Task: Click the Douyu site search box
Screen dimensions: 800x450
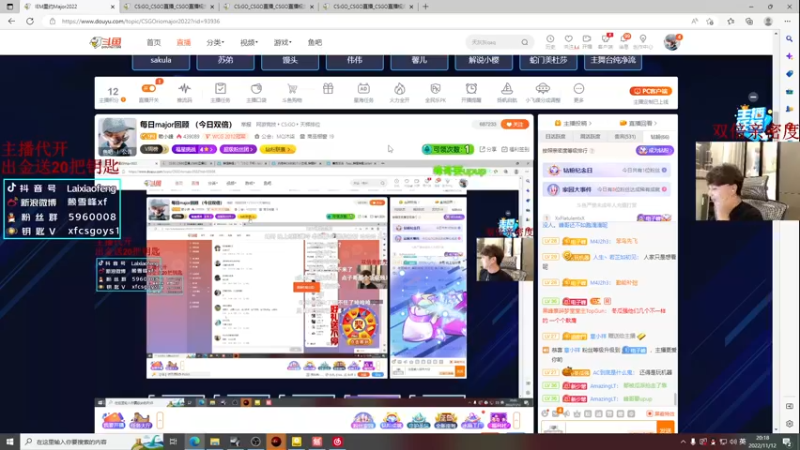Action: tap(492, 42)
